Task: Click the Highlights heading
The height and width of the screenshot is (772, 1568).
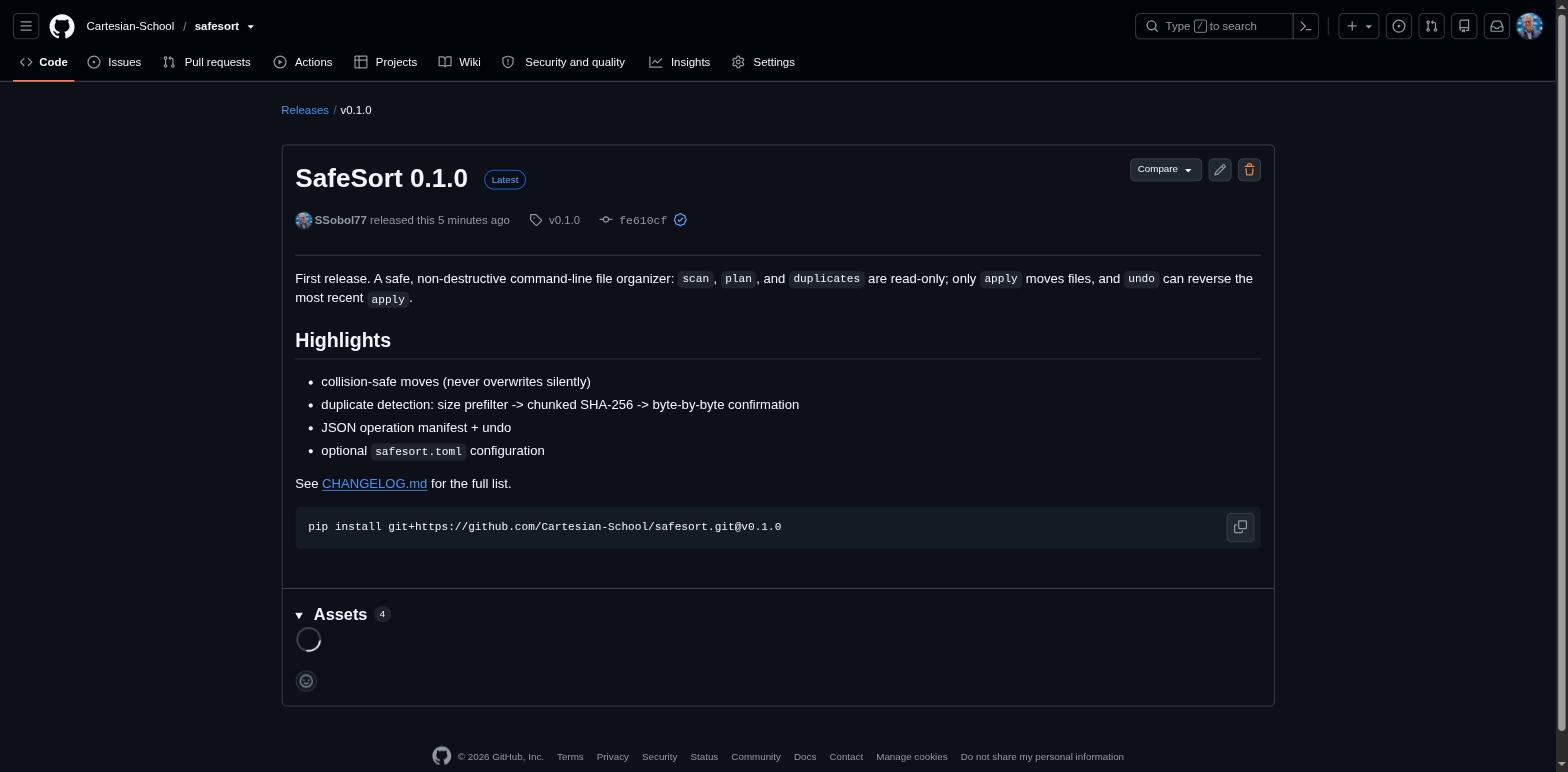Action: coord(343,340)
